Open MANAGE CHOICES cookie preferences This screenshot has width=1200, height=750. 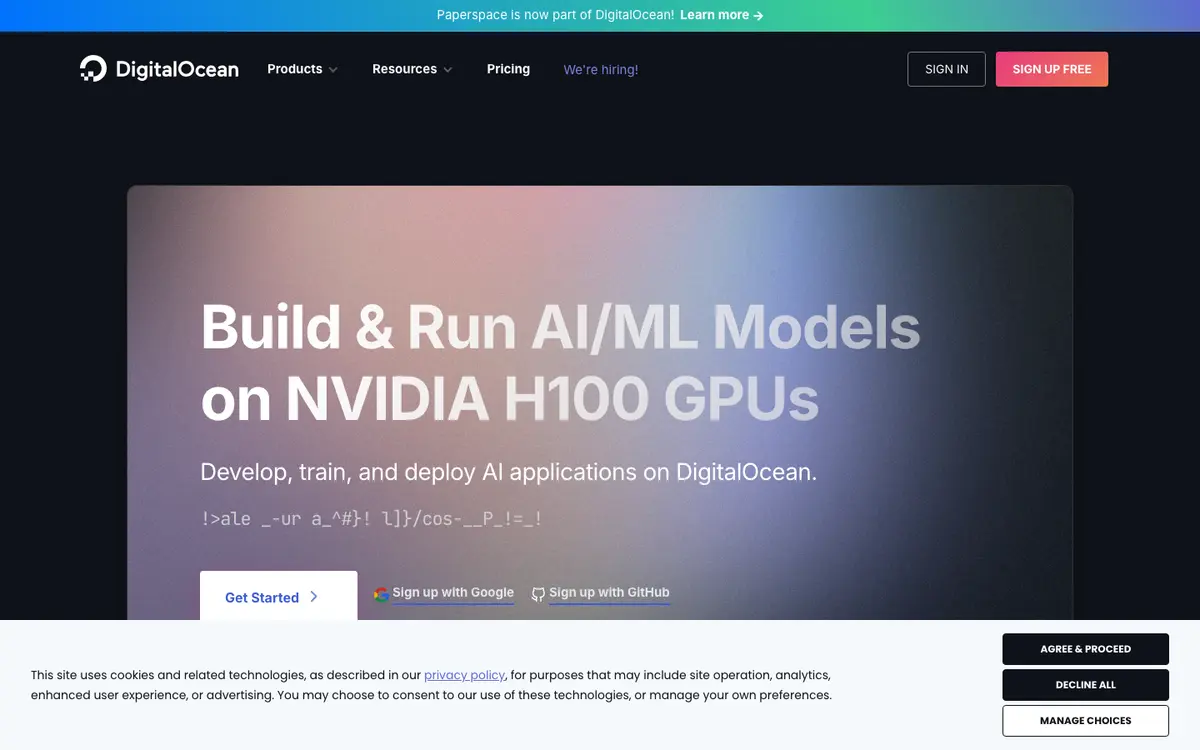pyautogui.click(x=1086, y=721)
